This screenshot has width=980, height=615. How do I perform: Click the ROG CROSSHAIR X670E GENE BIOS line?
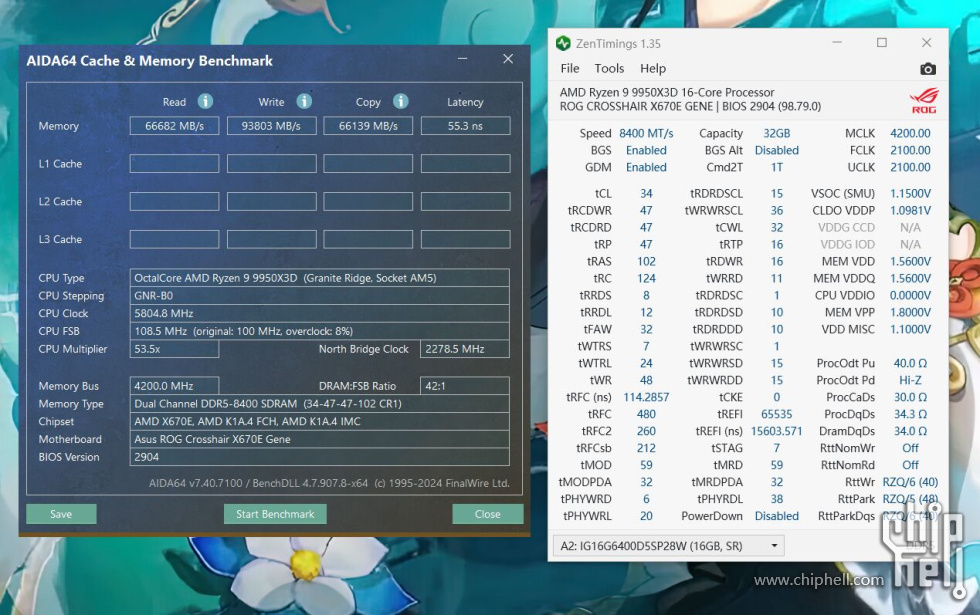(691, 106)
